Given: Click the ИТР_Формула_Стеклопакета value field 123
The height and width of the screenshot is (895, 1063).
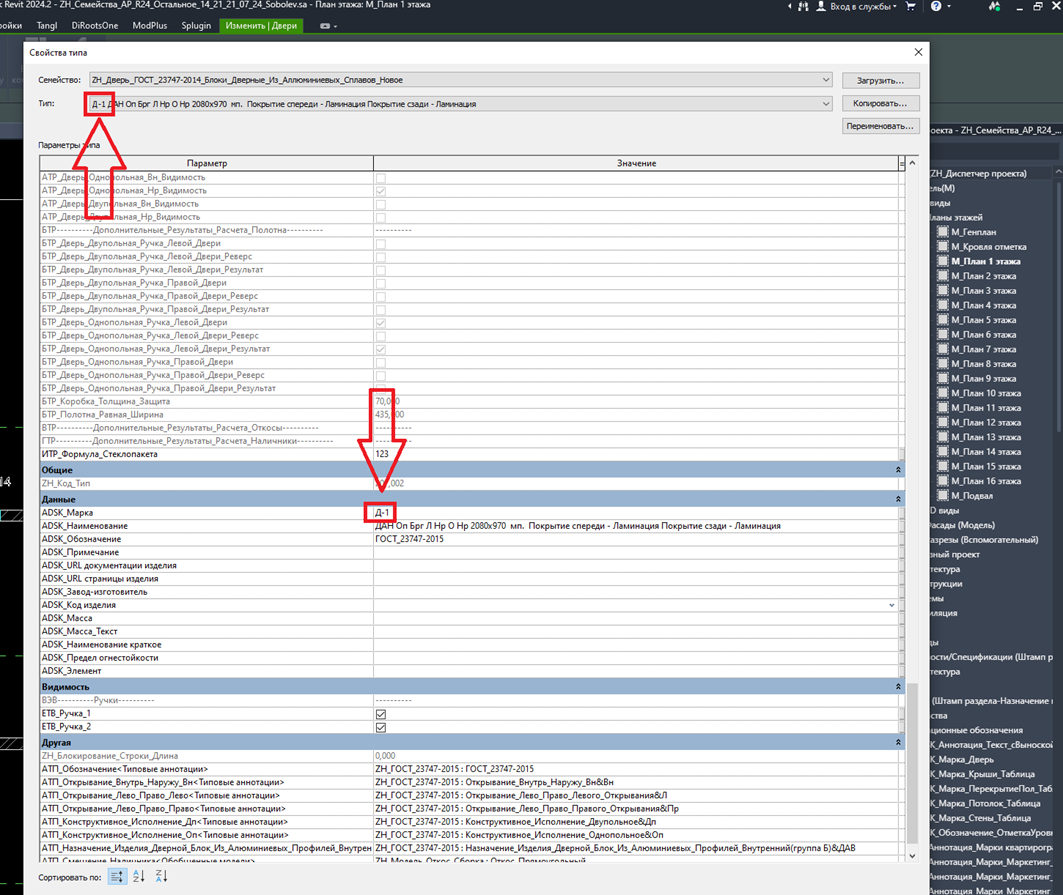Looking at the screenshot, I should click(x=638, y=454).
